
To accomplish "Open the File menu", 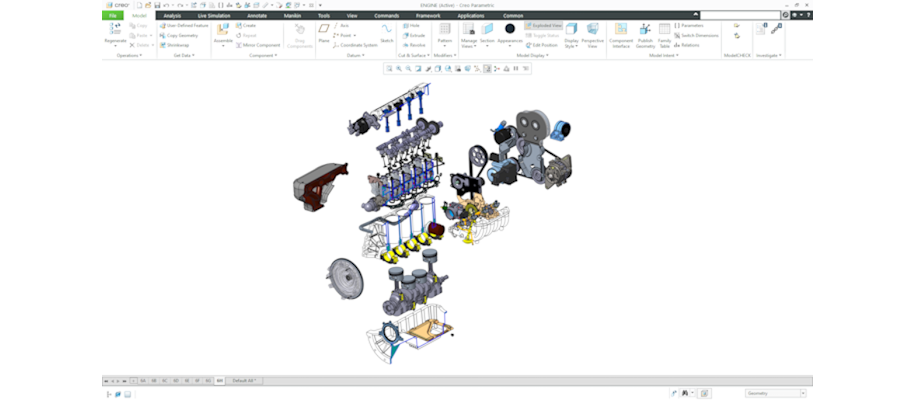I will (x=112, y=16).
